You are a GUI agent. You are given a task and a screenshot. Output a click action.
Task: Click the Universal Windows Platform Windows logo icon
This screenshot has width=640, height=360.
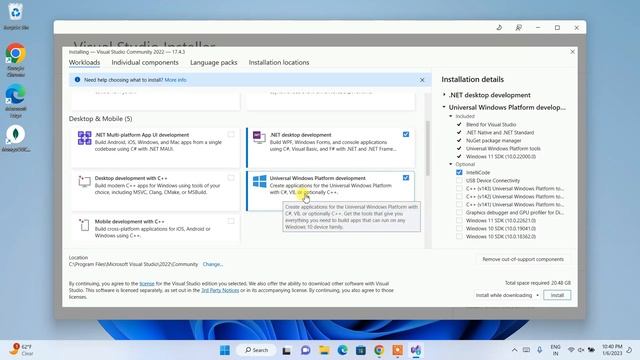coord(259,181)
